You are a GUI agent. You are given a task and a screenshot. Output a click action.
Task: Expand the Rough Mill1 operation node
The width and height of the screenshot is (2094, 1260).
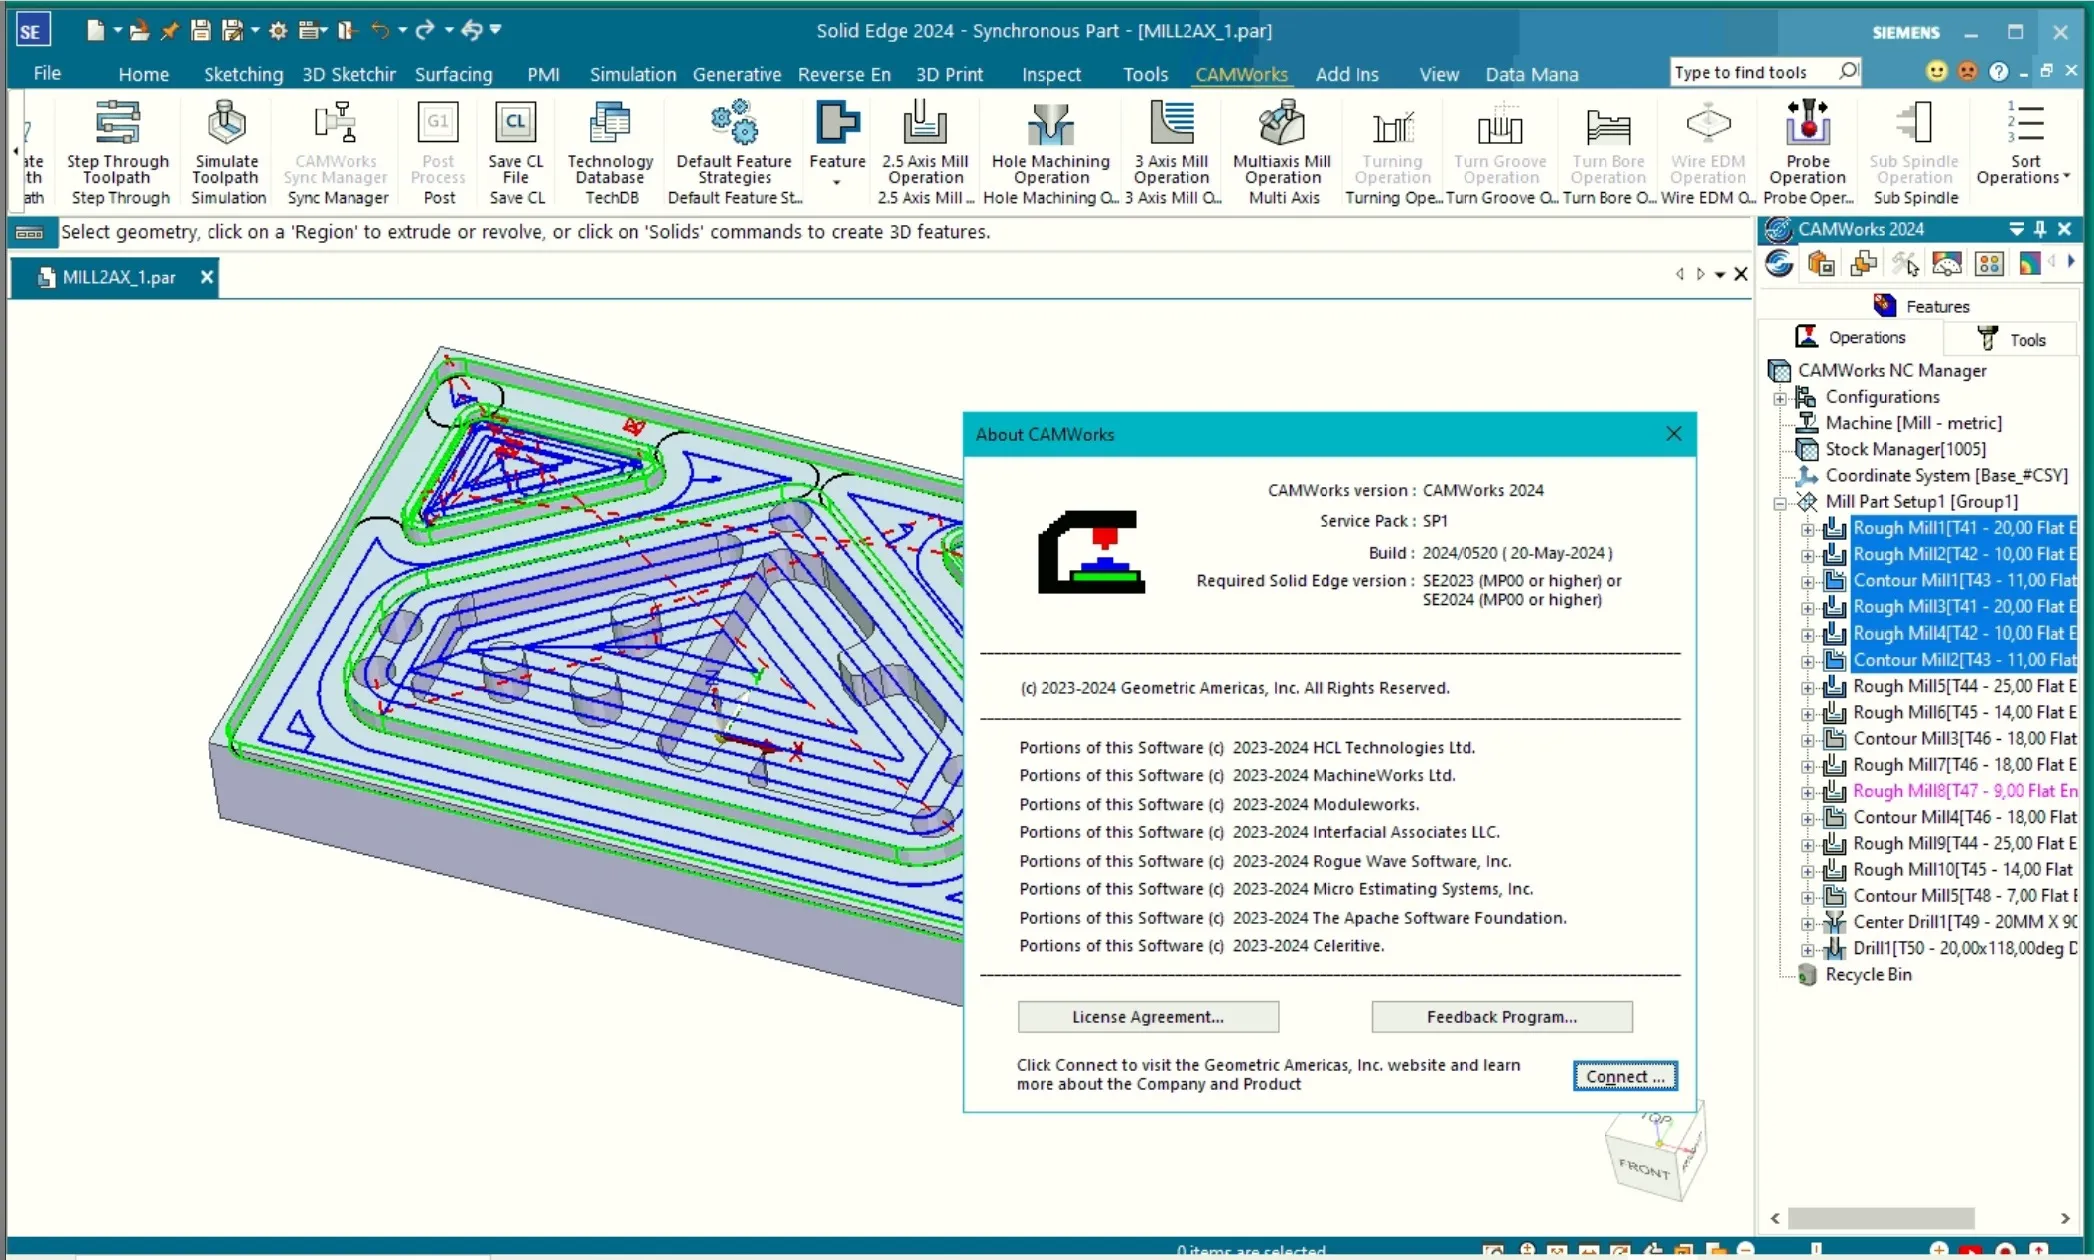click(1808, 529)
